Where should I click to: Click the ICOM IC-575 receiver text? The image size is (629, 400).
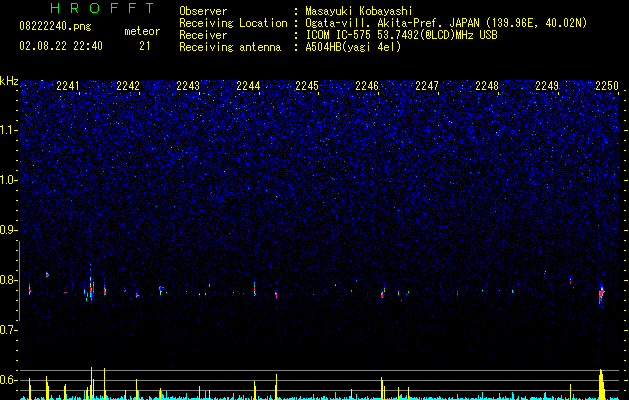pos(401,35)
